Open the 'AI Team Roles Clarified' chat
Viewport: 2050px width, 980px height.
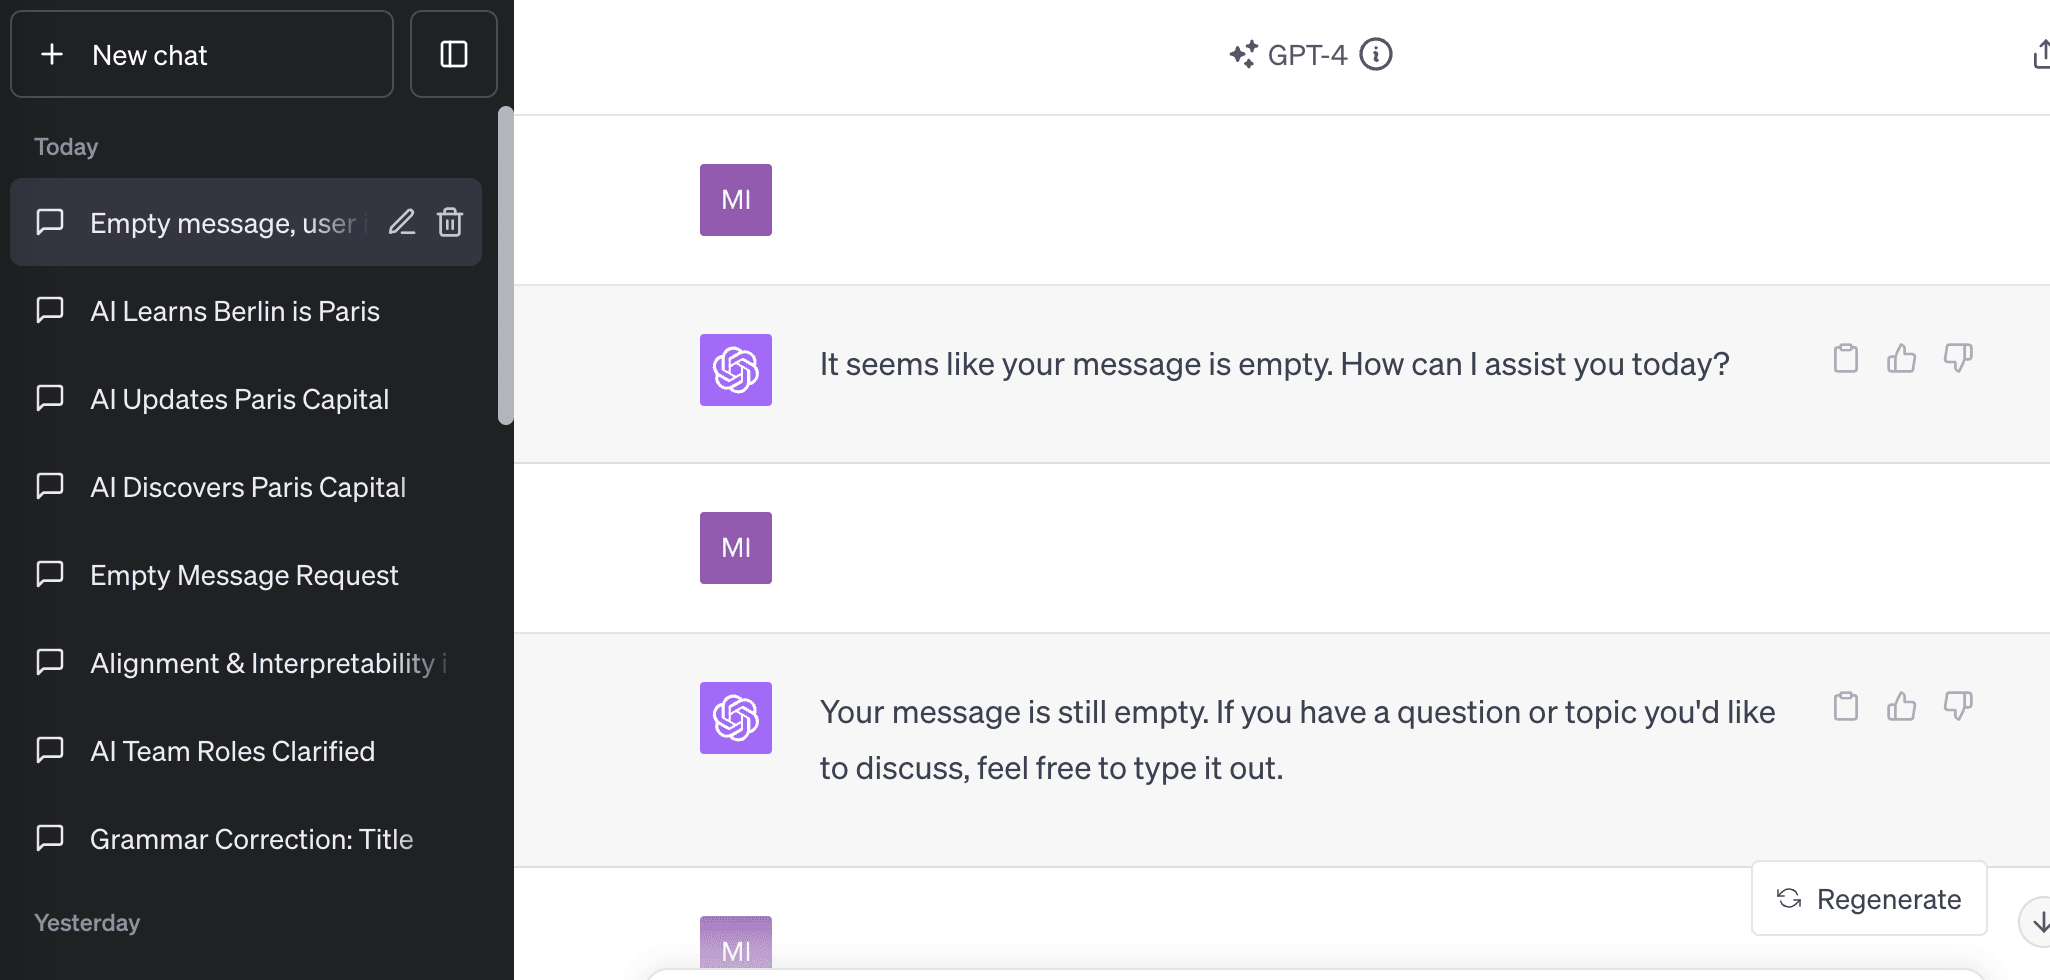(232, 751)
